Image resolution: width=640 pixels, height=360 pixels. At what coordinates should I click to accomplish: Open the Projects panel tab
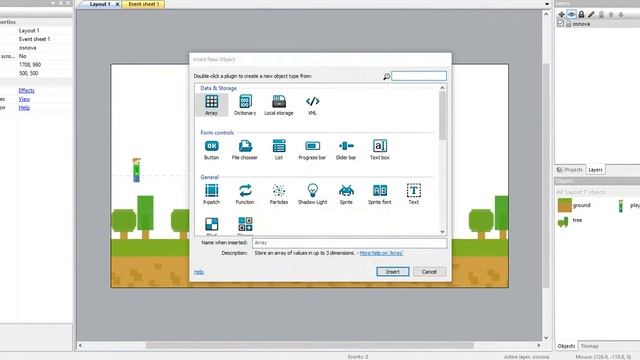[570, 170]
